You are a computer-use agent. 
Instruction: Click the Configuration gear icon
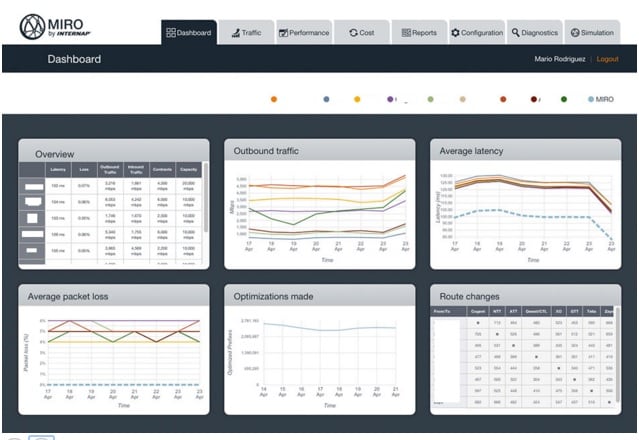pos(455,33)
